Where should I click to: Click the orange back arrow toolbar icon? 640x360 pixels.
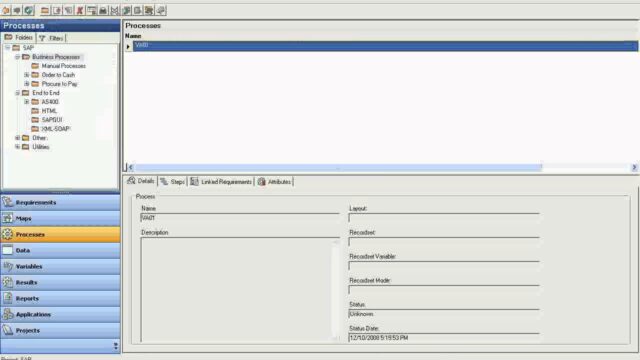click(x=6, y=10)
